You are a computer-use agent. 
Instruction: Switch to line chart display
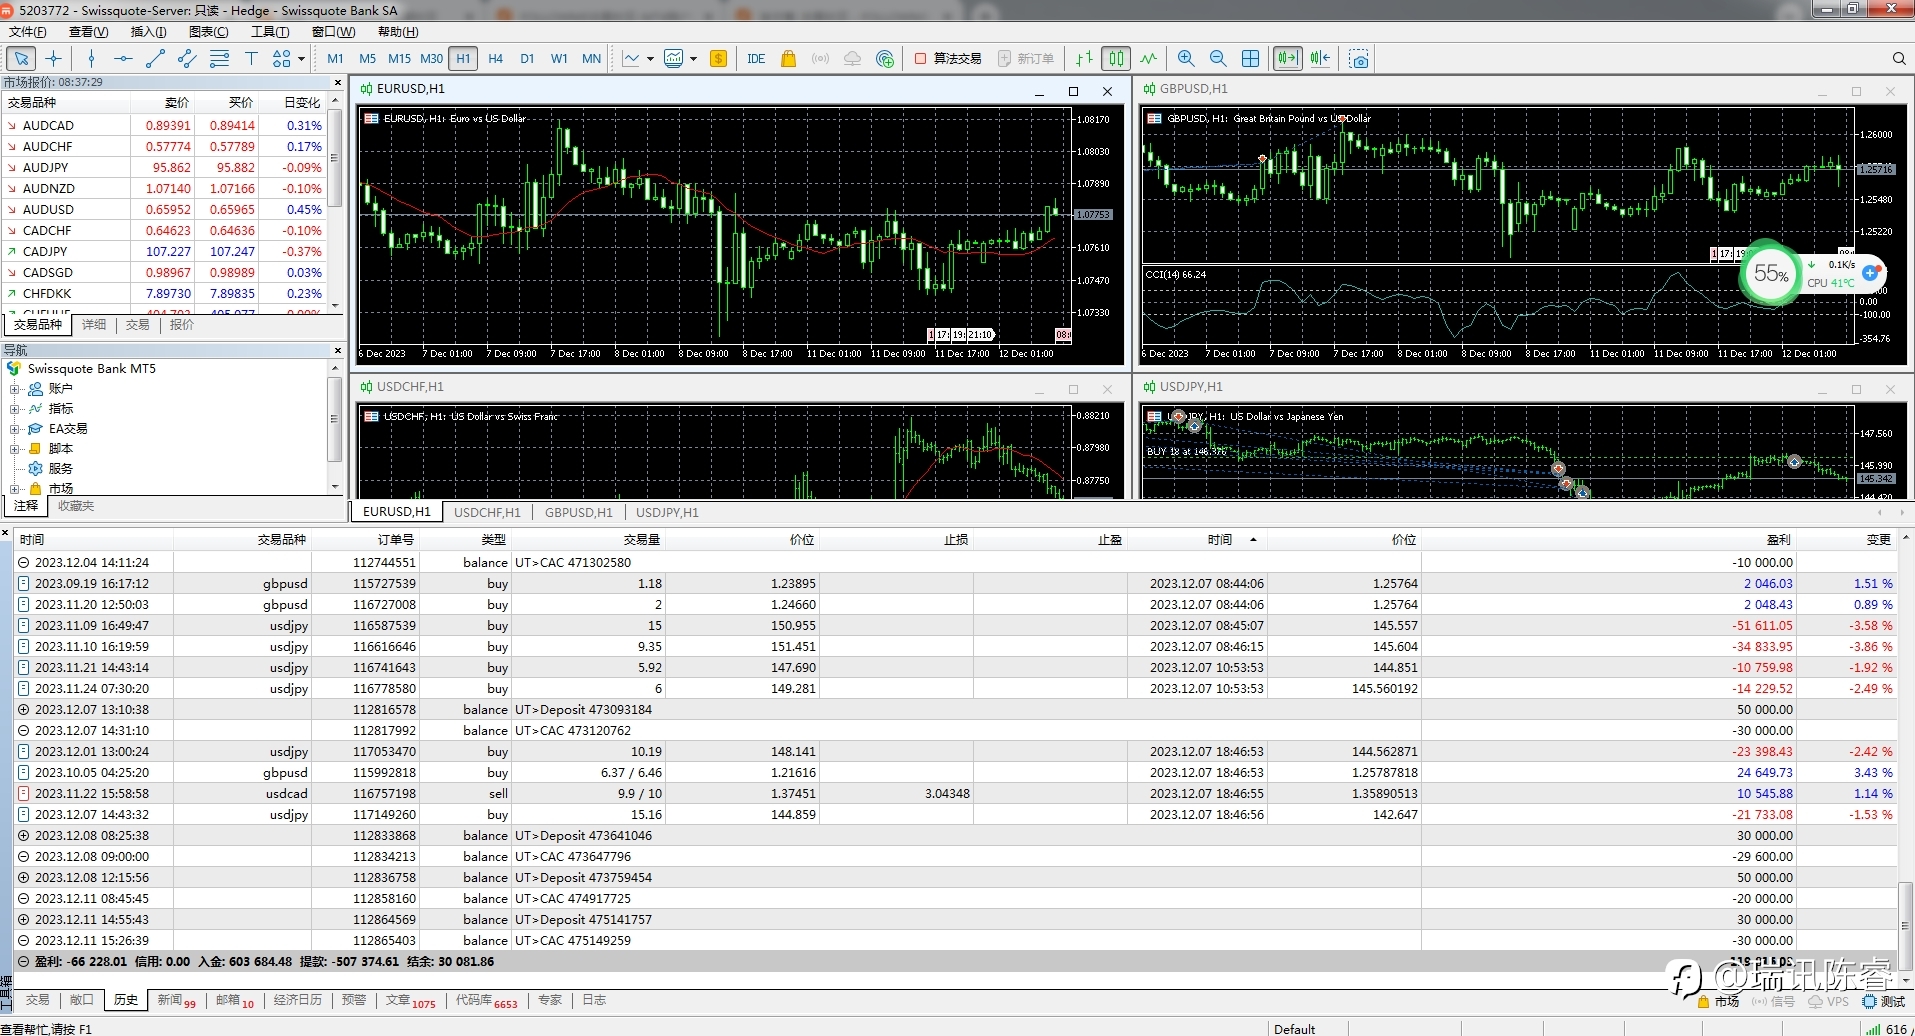coord(1148,59)
